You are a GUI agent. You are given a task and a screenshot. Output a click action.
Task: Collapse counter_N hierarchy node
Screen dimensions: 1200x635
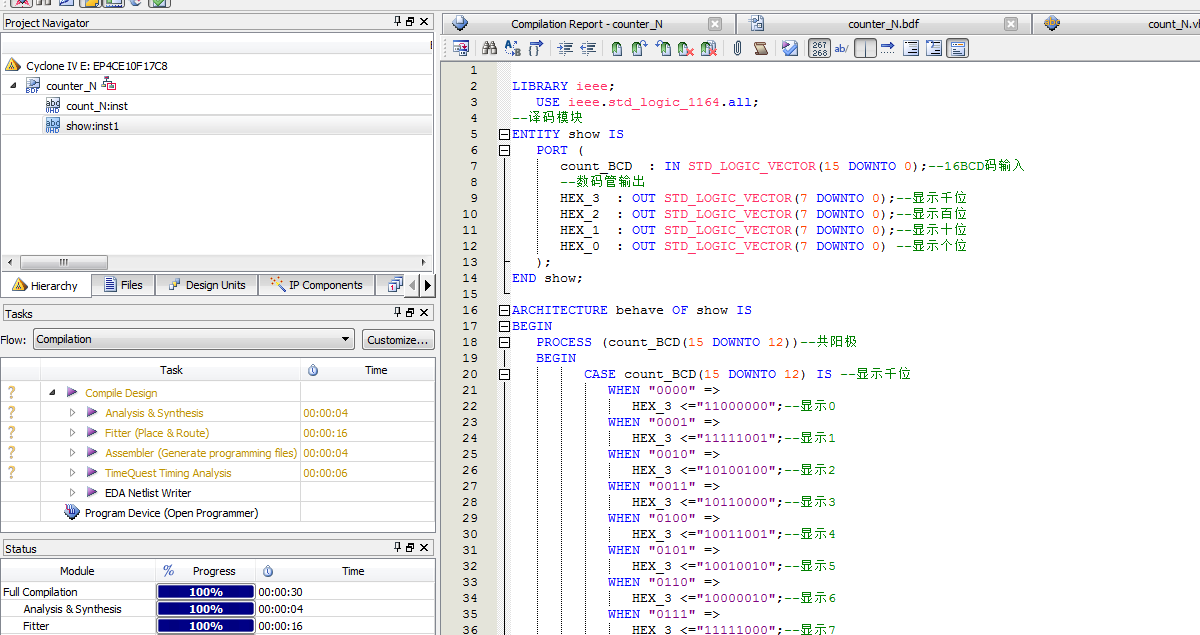click(14, 86)
